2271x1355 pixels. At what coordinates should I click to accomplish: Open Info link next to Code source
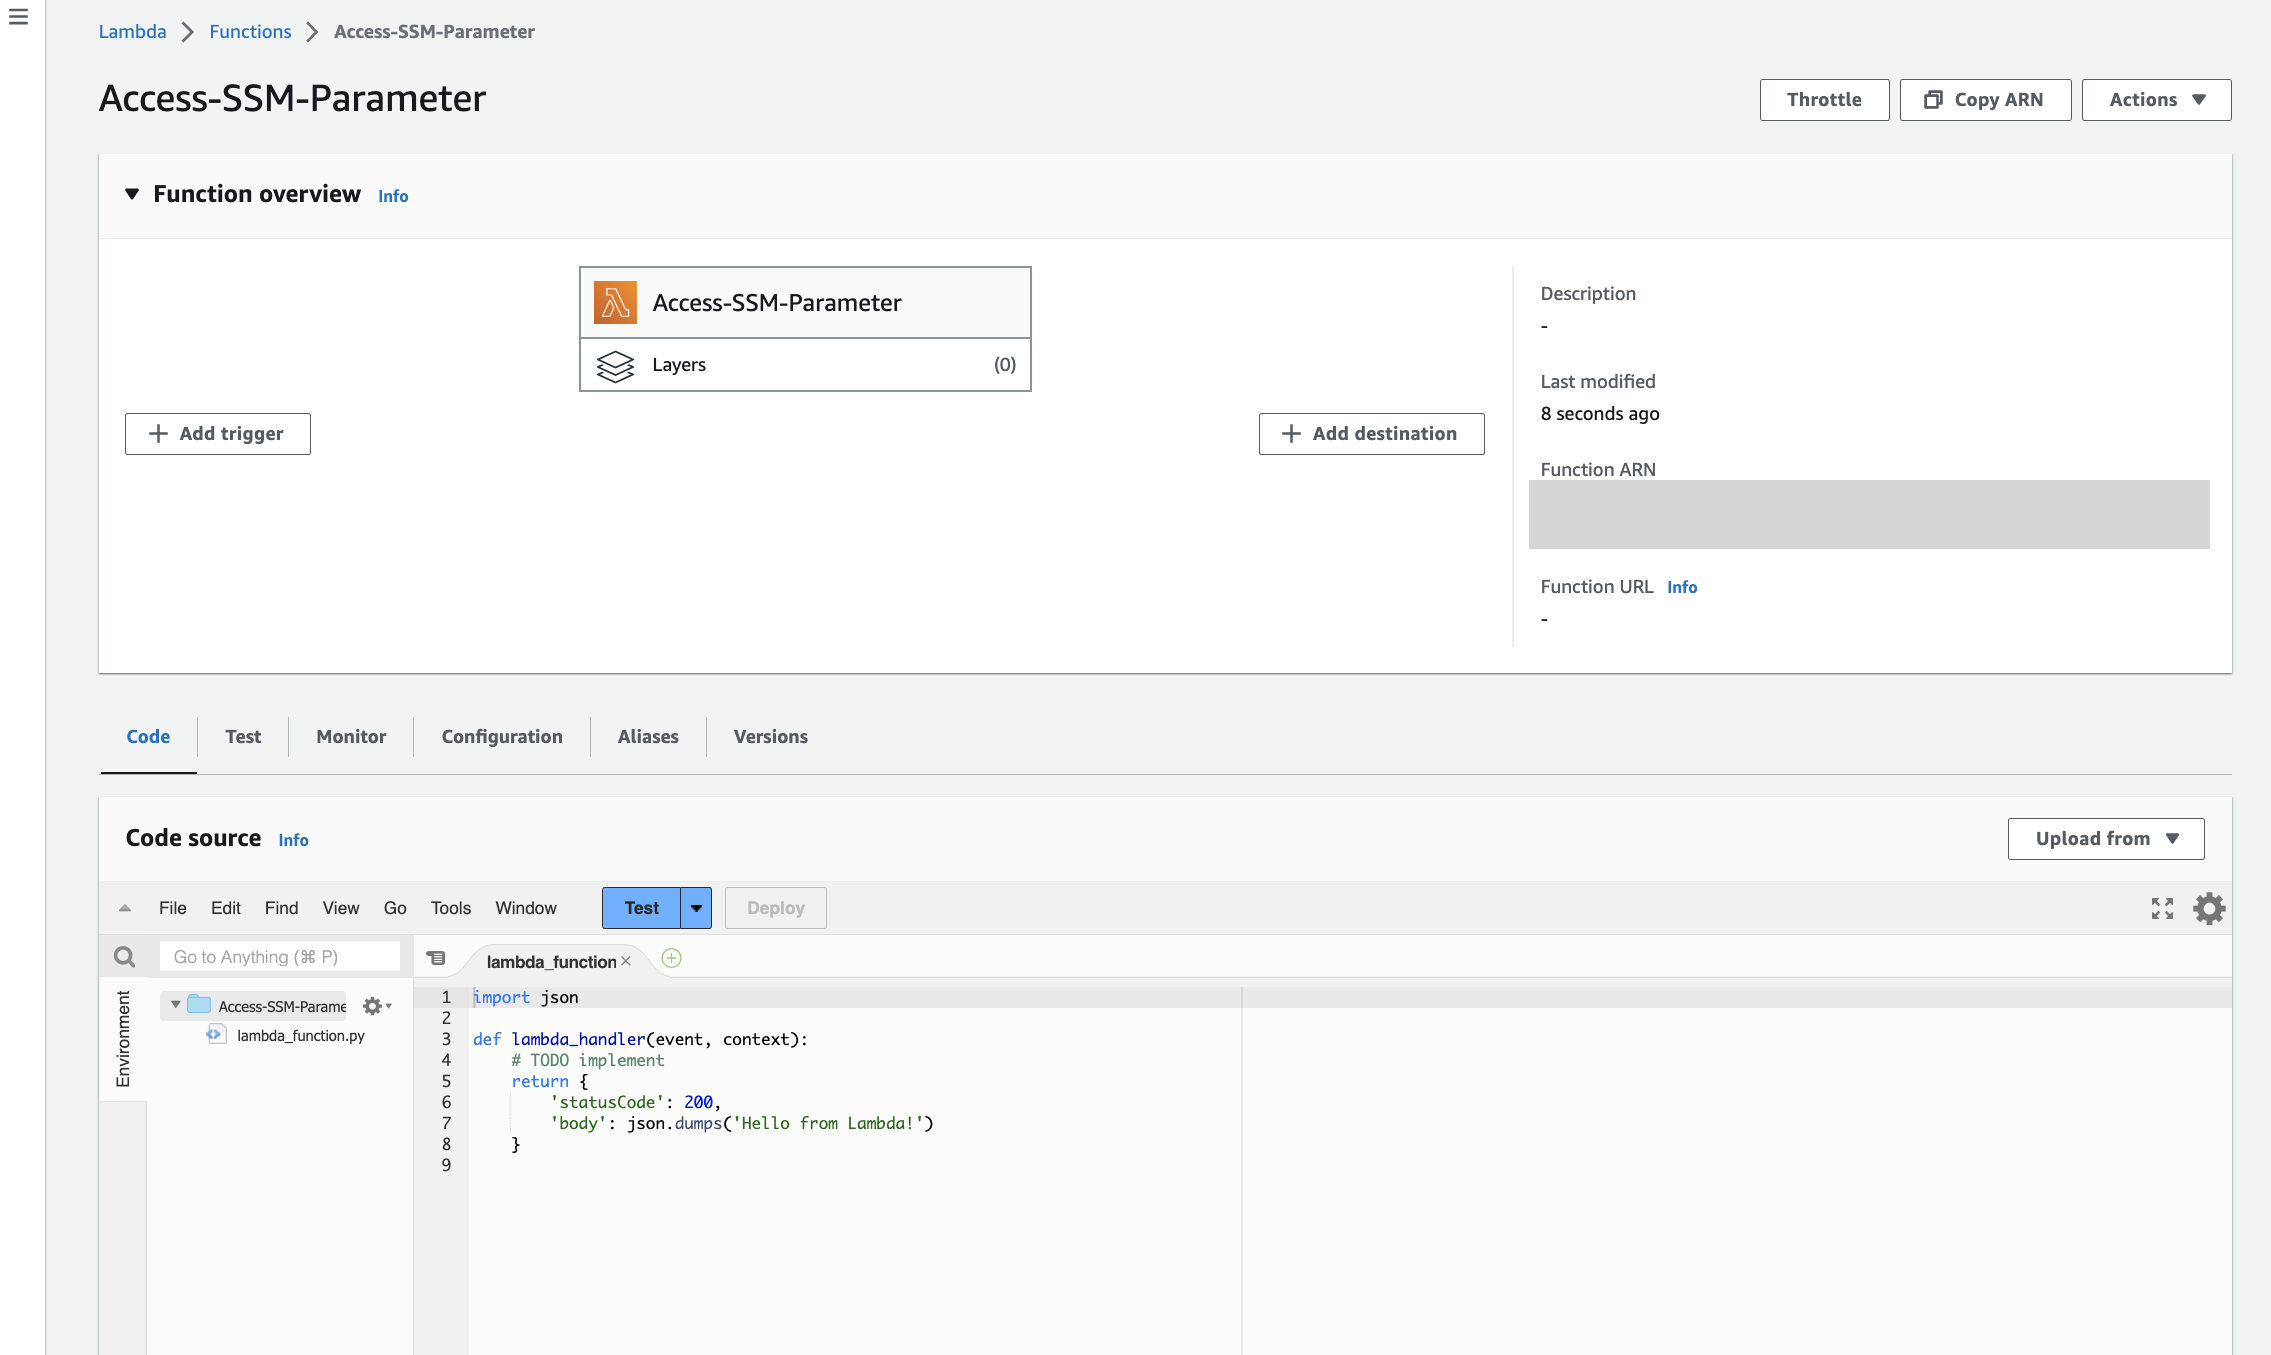(x=293, y=841)
